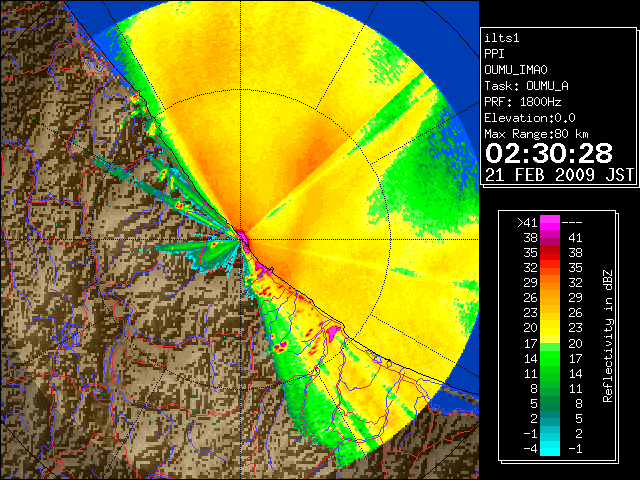This screenshot has height=480, width=640.
Task: Pick the red legend band beside '35'
Action: pos(550,253)
